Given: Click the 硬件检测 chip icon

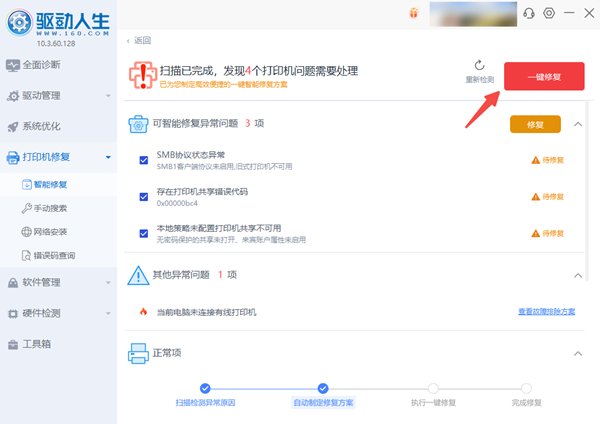Looking at the screenshot, I should pyautogui.click(x=13, y=314).
